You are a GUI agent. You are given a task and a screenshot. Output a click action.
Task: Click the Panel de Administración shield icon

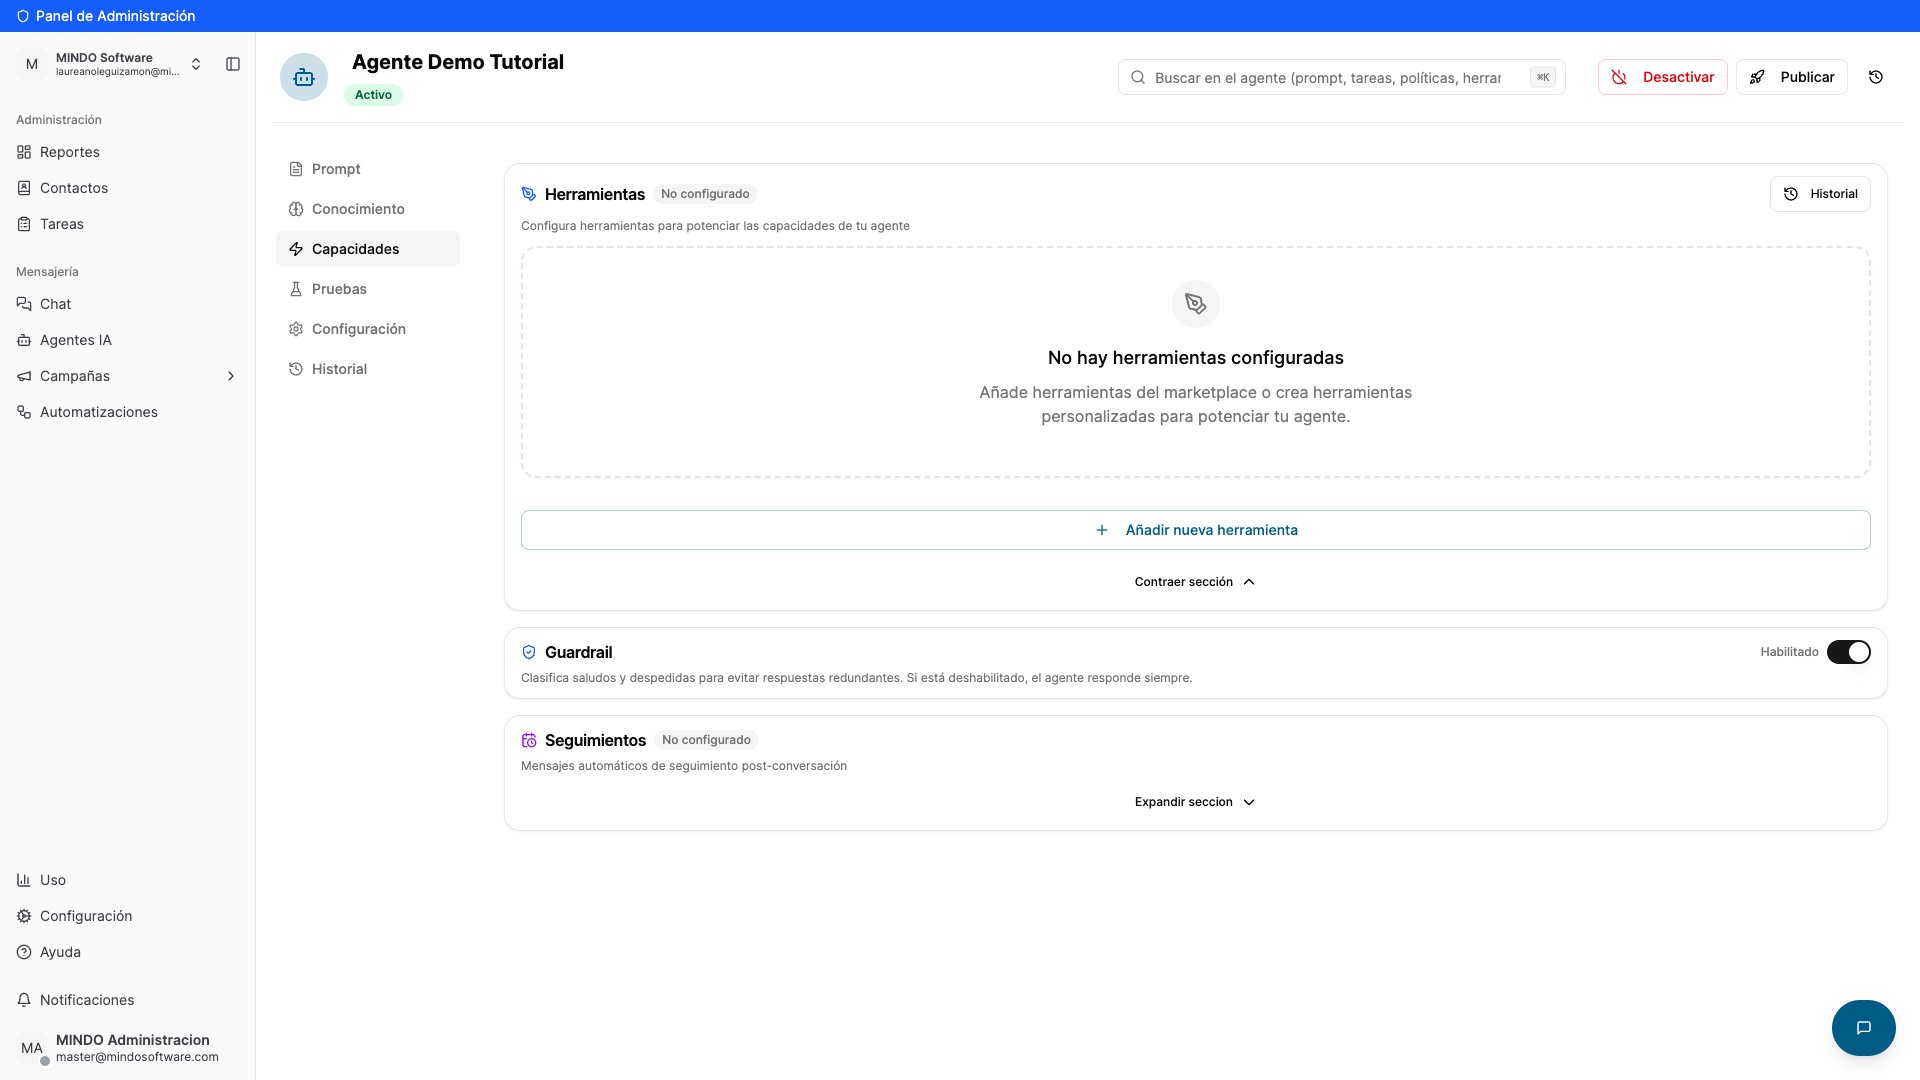click(x=23, y=16)
